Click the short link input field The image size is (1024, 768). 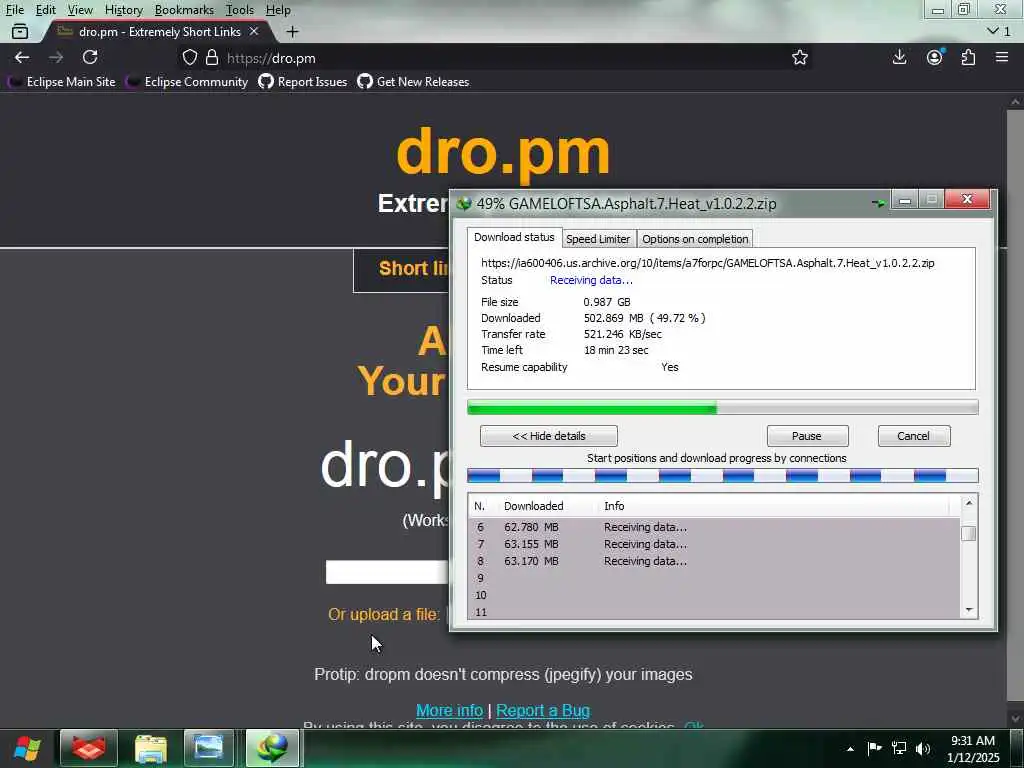tap(387, 571)
